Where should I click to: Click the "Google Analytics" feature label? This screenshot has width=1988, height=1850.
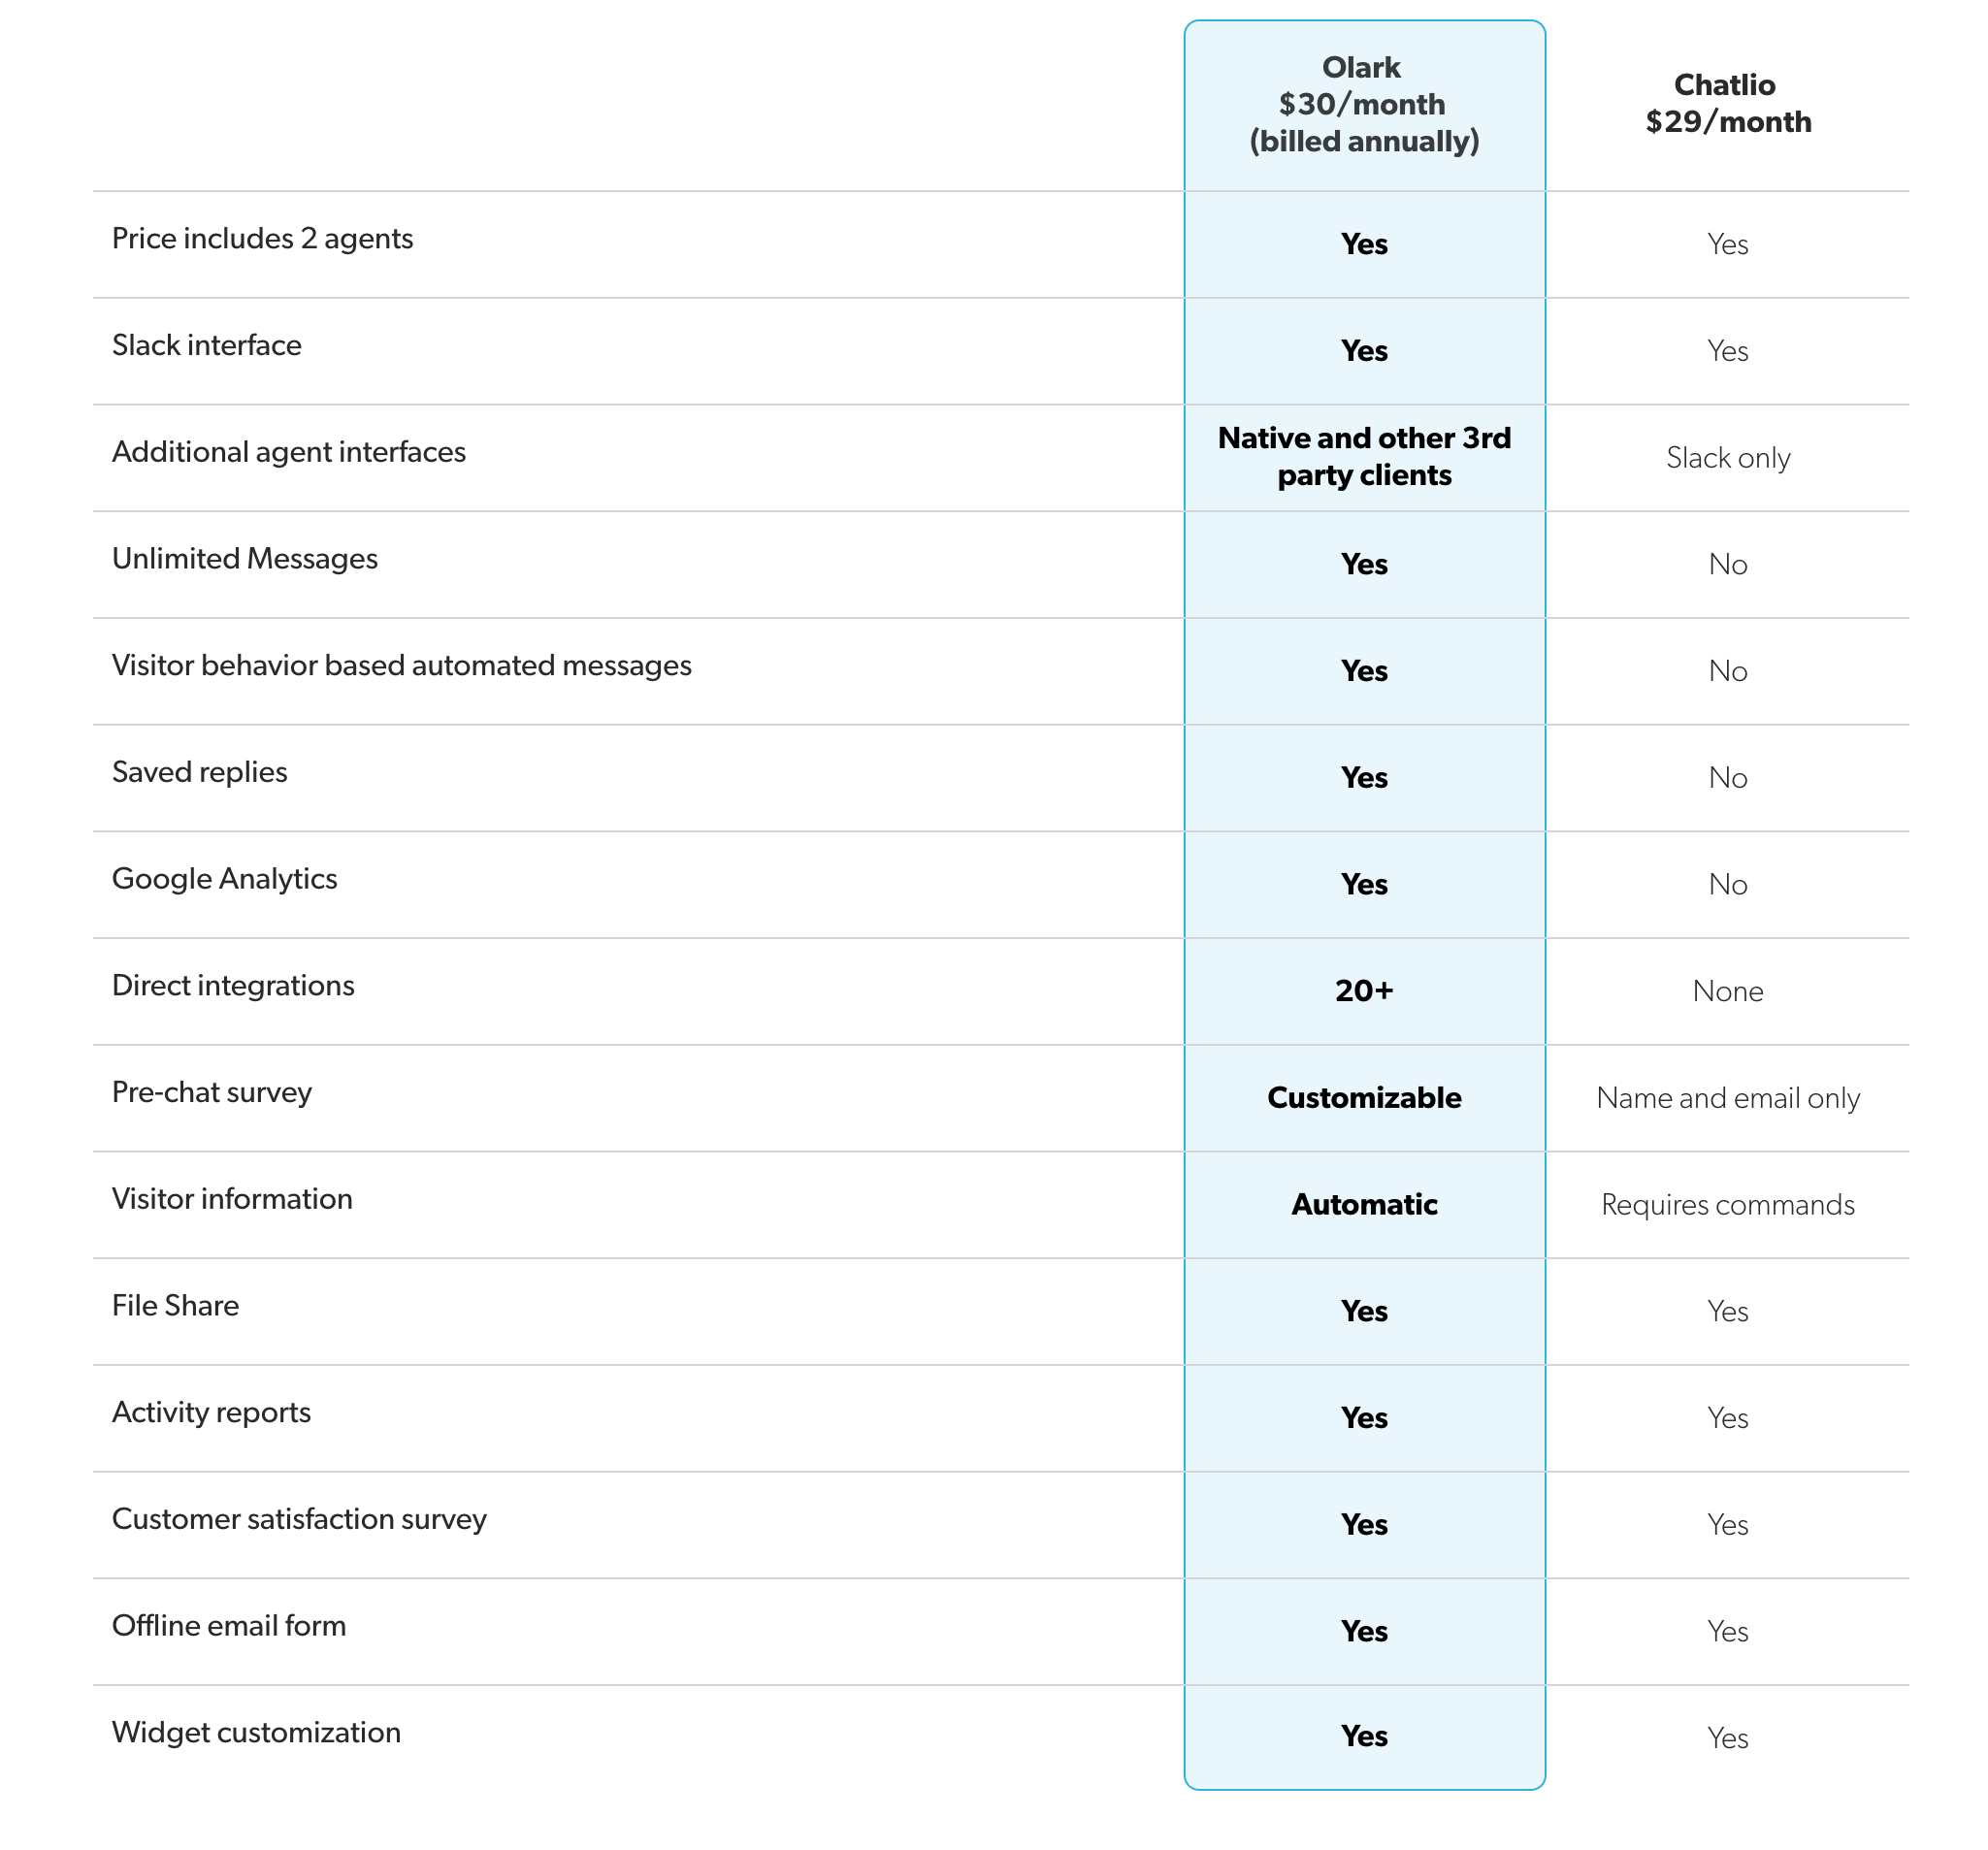[225, 879]
